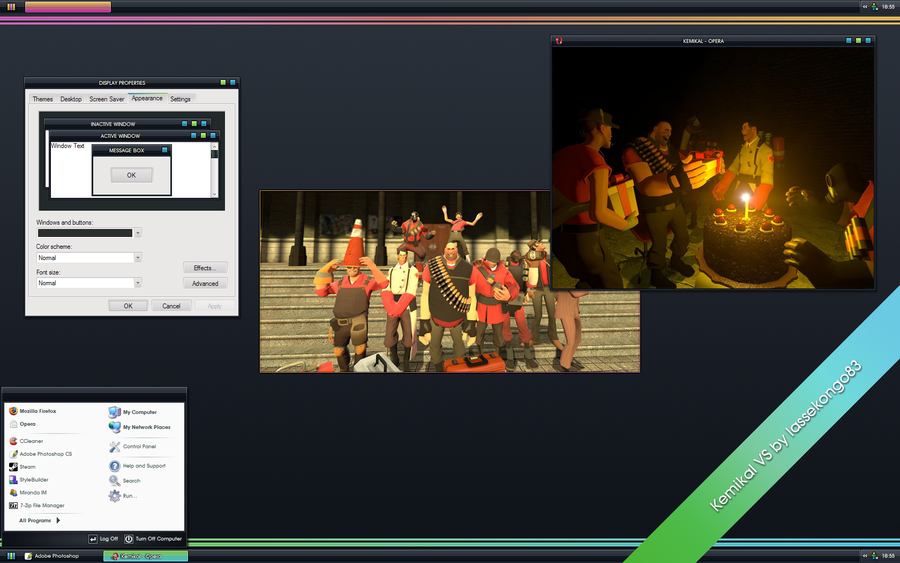900x563 pixels.
Task: Click the Opera logo in Kemikal window titlebar
Action: pyautogui.click(x=558, y=41)
